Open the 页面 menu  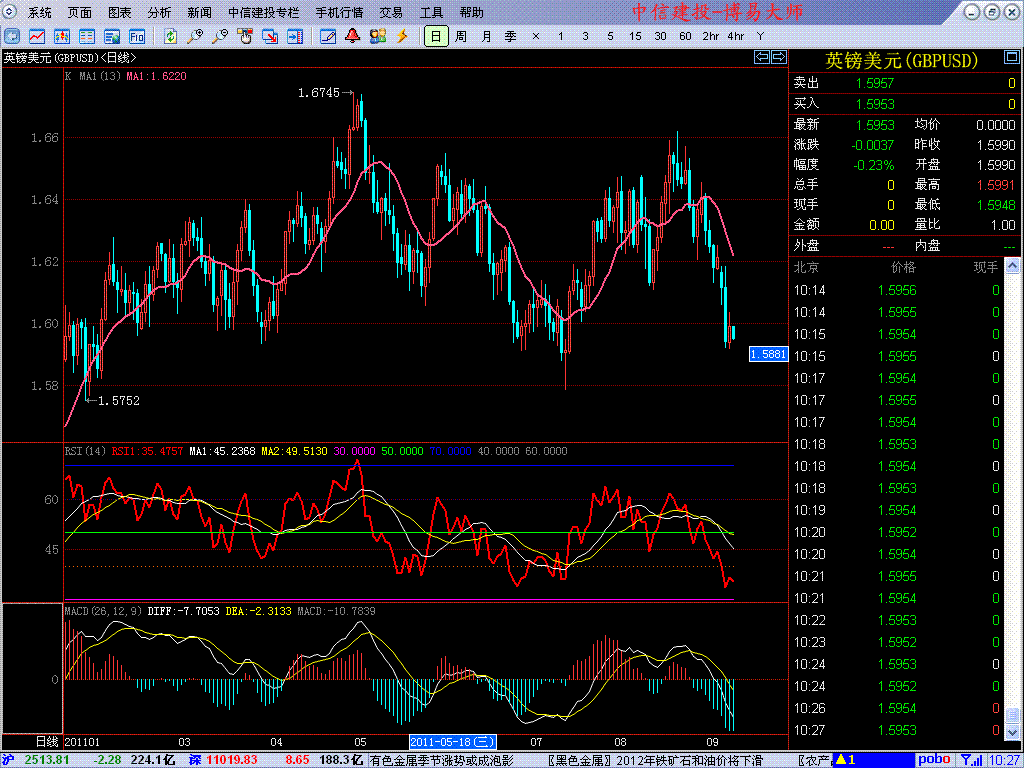click(80, 12)
